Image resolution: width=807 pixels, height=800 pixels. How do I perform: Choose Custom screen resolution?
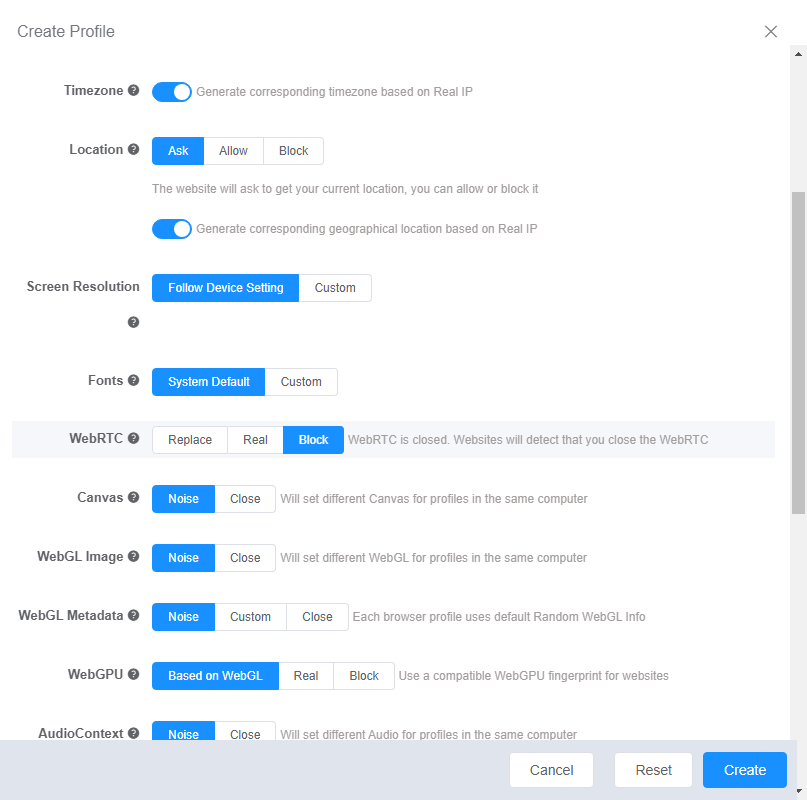point(335,288)
